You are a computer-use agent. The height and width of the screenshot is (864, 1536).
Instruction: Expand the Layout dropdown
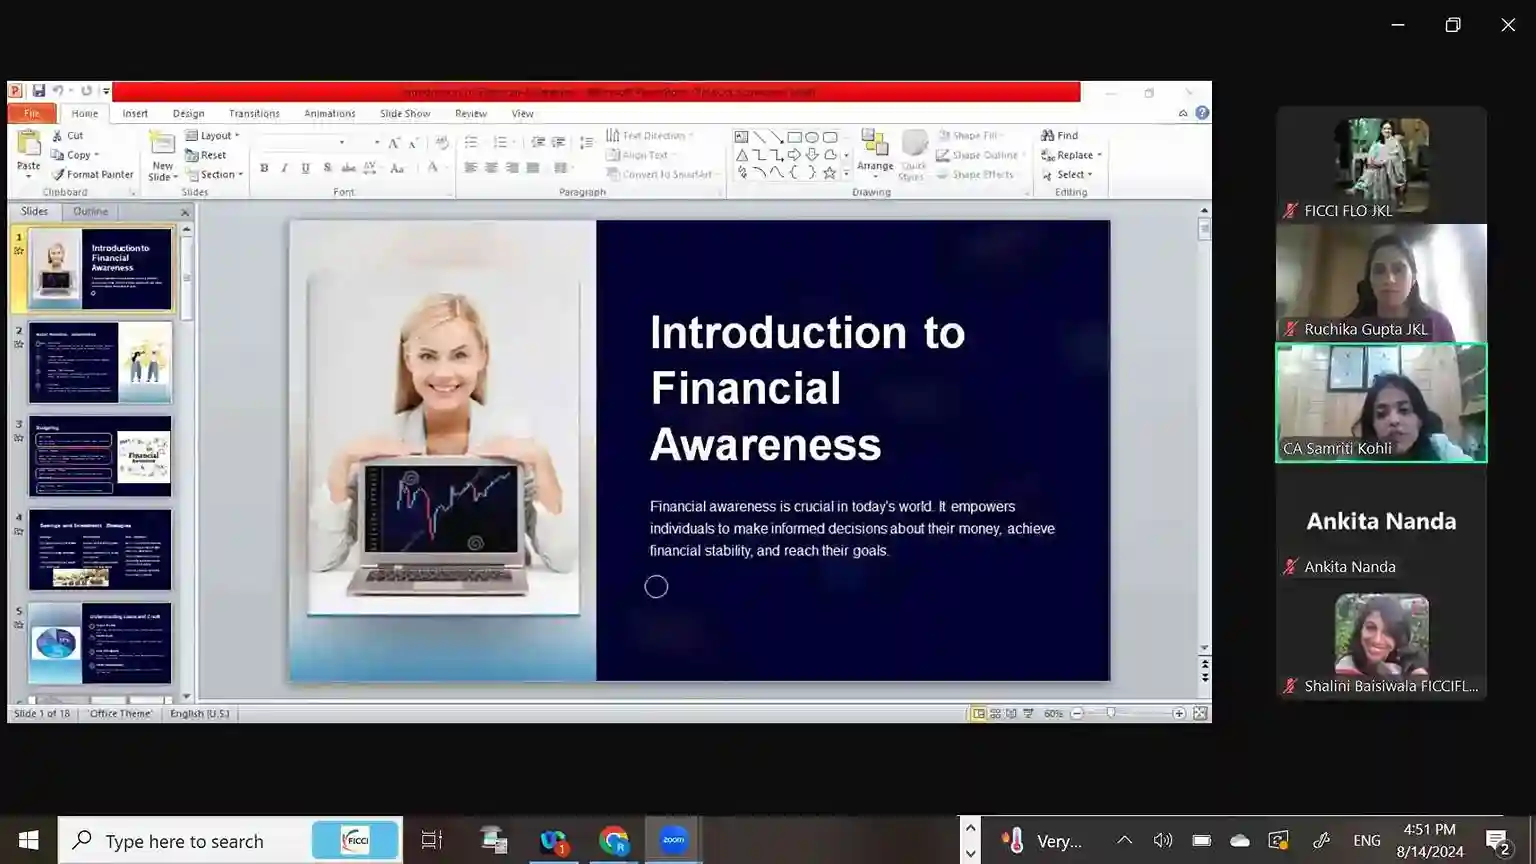point(213,136)
